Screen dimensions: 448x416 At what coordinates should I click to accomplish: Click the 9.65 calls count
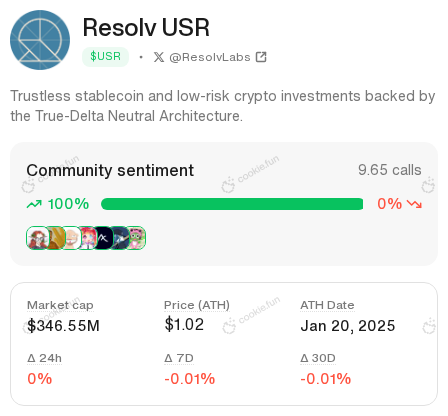tap(390, 170)
